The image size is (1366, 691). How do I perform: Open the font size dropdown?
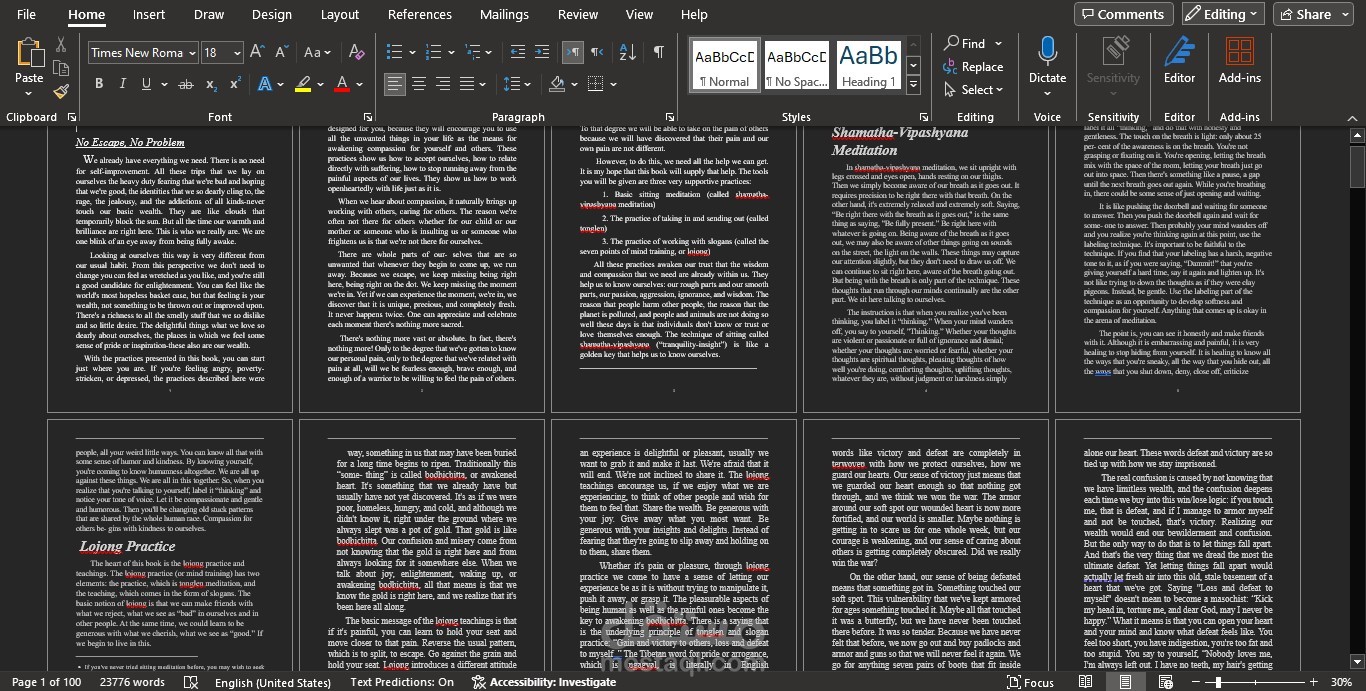pos(237,53)
